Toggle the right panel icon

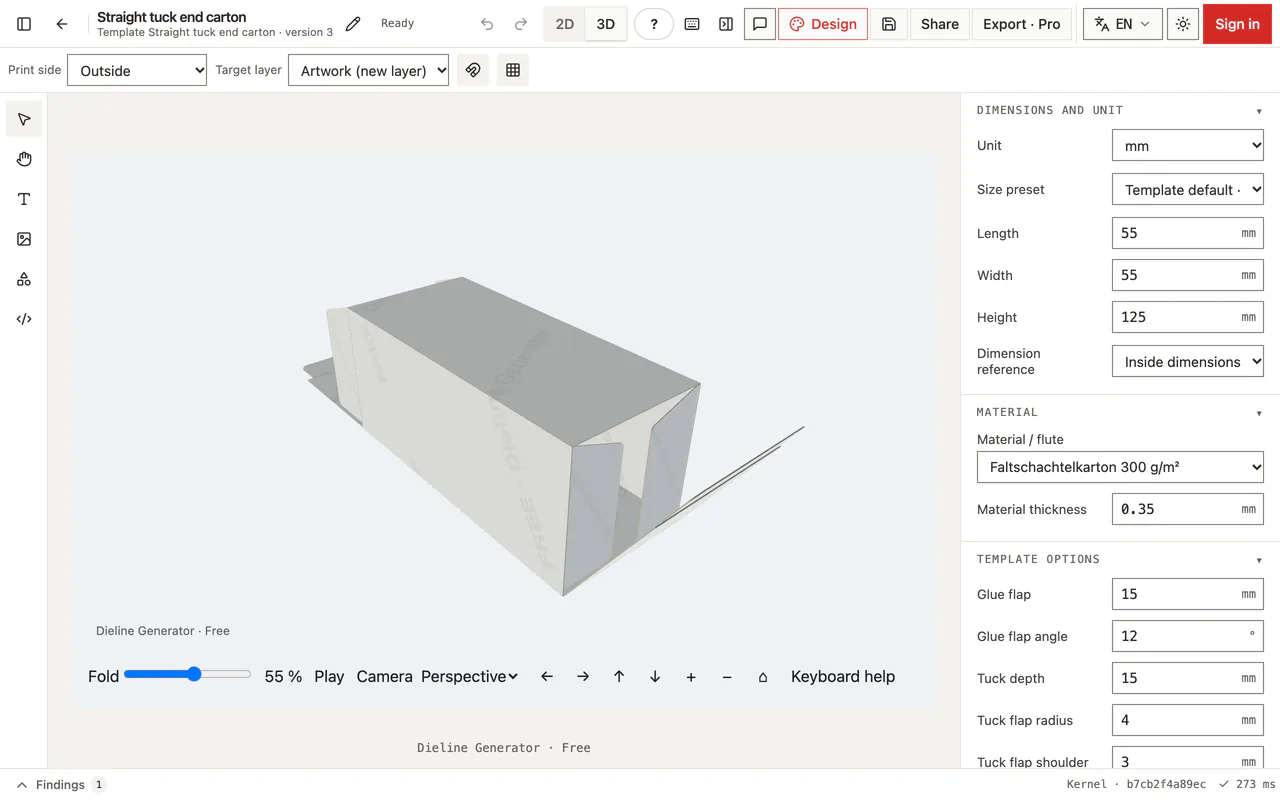click(x=726, y=24)
